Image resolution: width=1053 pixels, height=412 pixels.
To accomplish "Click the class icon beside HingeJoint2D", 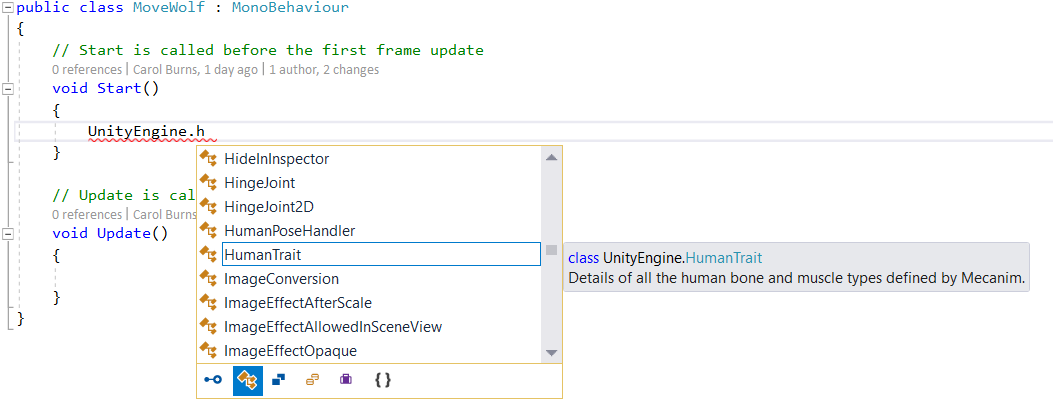I will click(209, 206).
